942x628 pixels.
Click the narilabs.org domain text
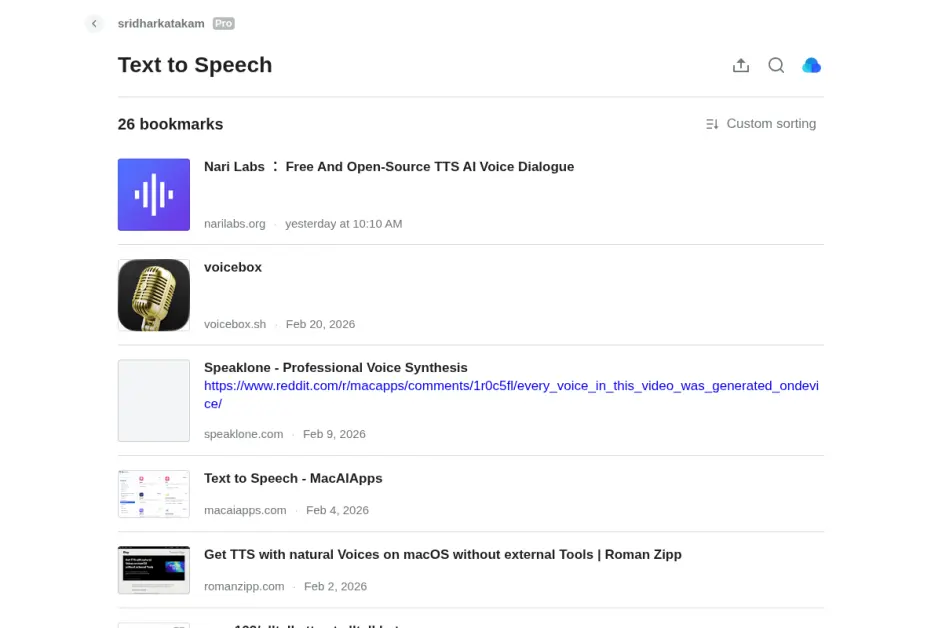235,224
